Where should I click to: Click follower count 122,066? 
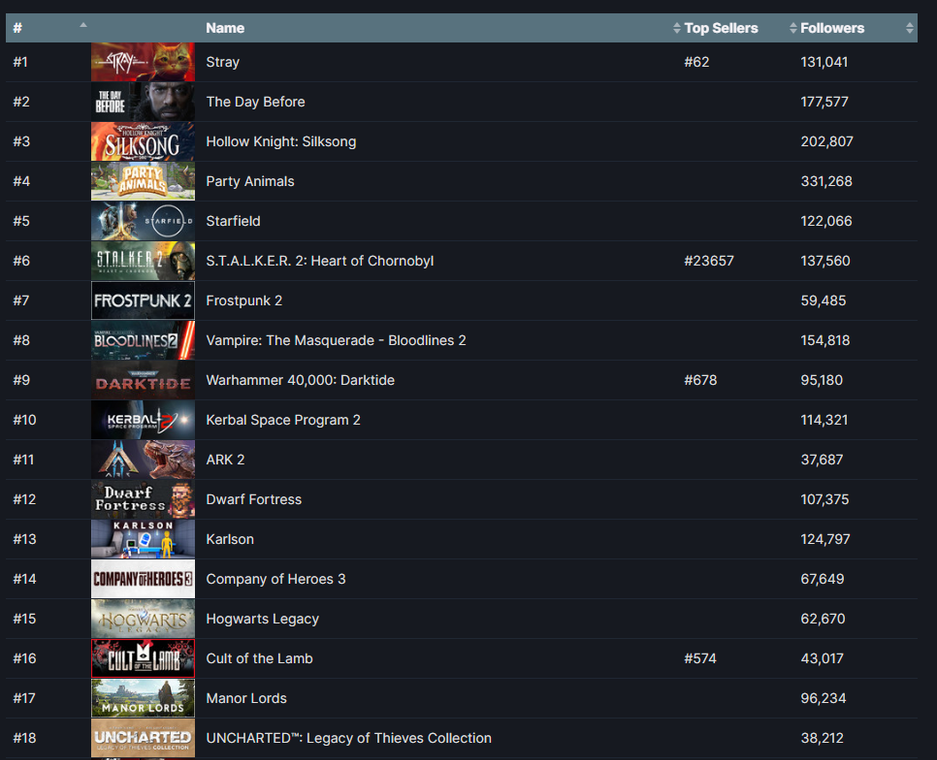[x=826, y=221]
